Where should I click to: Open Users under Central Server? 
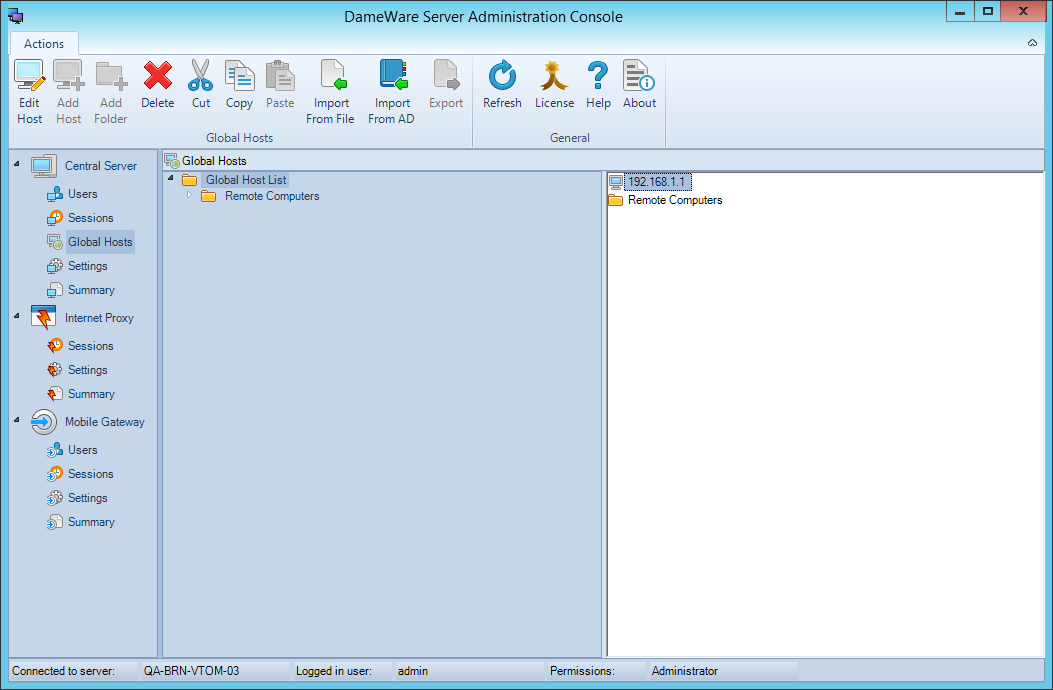[83, 194]
